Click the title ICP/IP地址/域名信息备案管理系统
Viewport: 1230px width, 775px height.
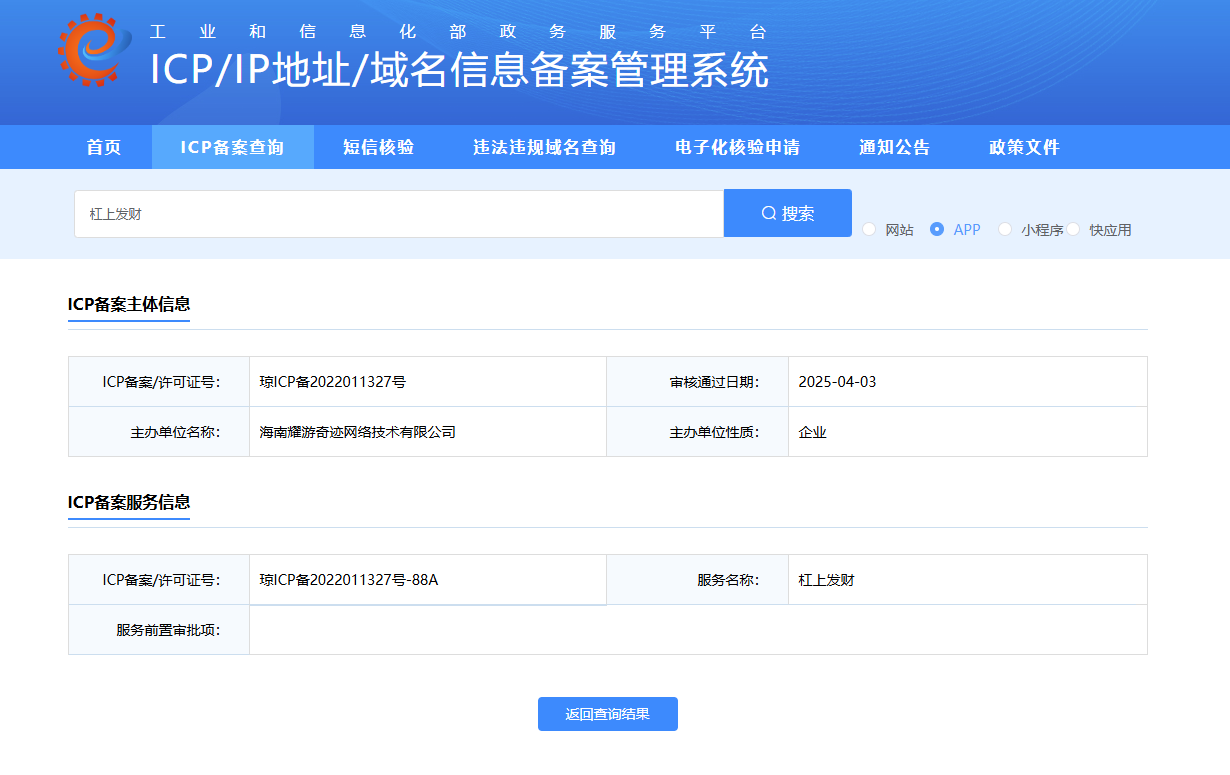[x=459, y=70]
